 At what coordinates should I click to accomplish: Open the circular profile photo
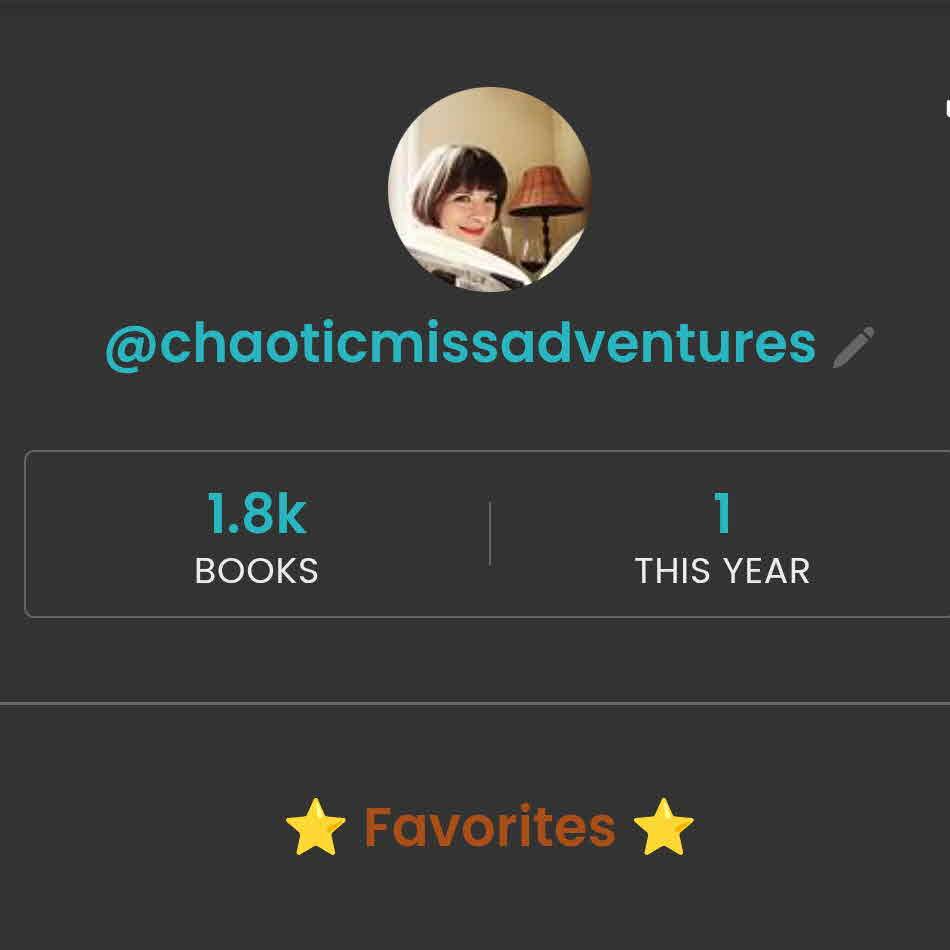click(489, 189)
